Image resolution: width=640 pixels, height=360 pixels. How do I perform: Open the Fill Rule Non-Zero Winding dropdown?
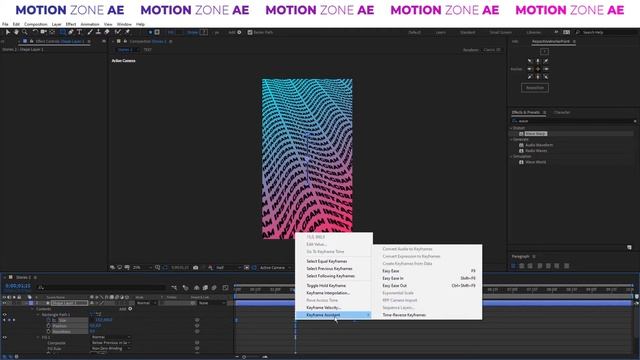point(111,349)
